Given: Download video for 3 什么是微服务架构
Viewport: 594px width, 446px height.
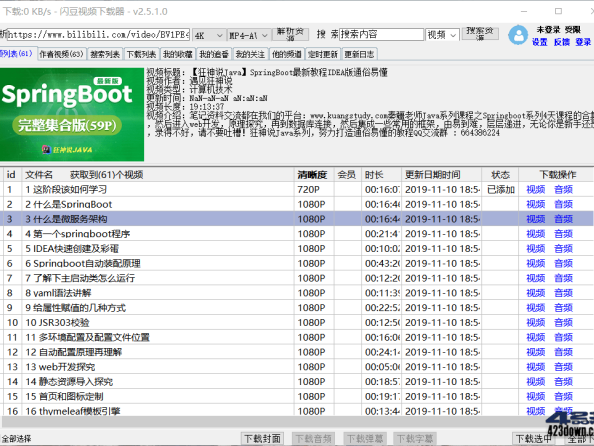Looking at the screenshot, I should 536,219.
